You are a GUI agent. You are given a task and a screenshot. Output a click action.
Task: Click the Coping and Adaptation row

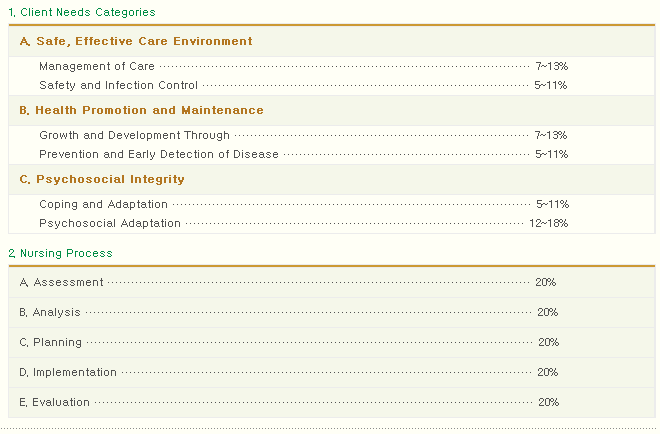(304, 205)
